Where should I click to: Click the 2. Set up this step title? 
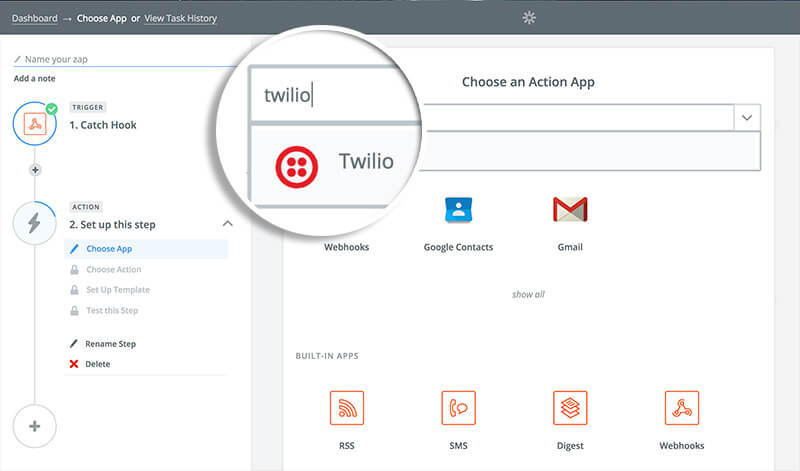pos(112,225)
